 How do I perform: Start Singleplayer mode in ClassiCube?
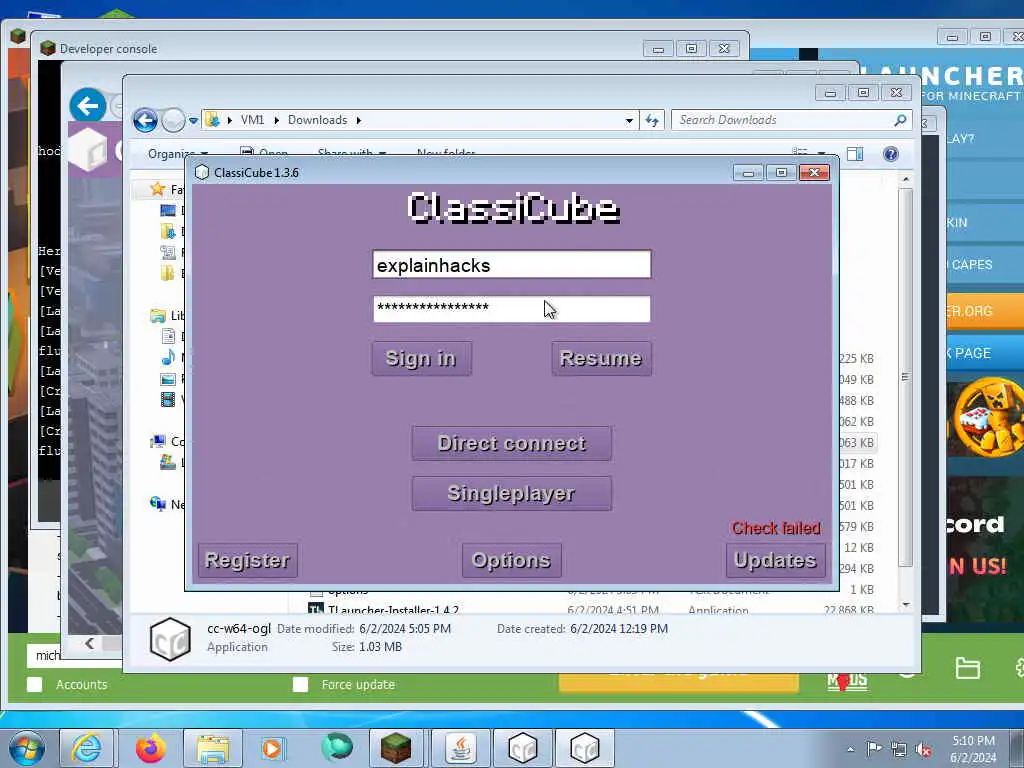point(511,493)
